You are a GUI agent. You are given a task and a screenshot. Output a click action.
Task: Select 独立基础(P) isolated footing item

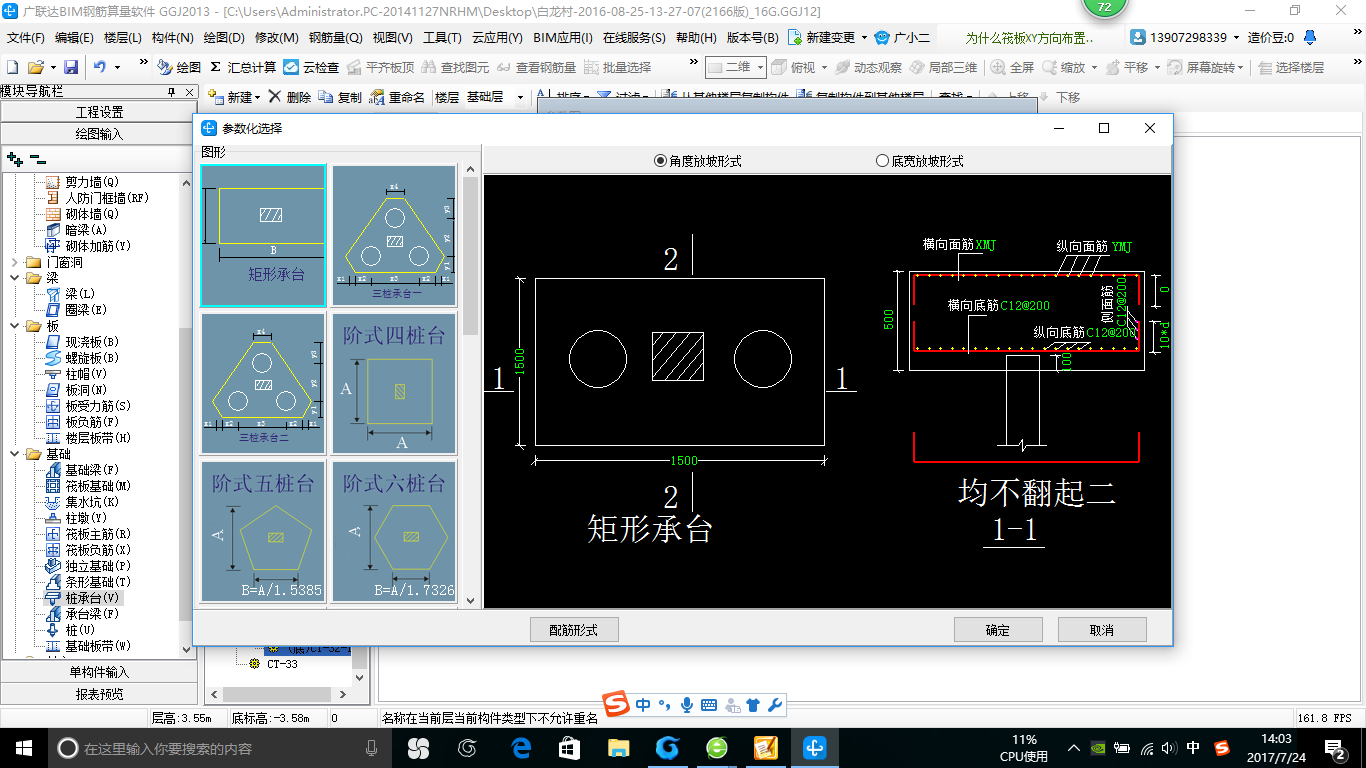(88, 566)
